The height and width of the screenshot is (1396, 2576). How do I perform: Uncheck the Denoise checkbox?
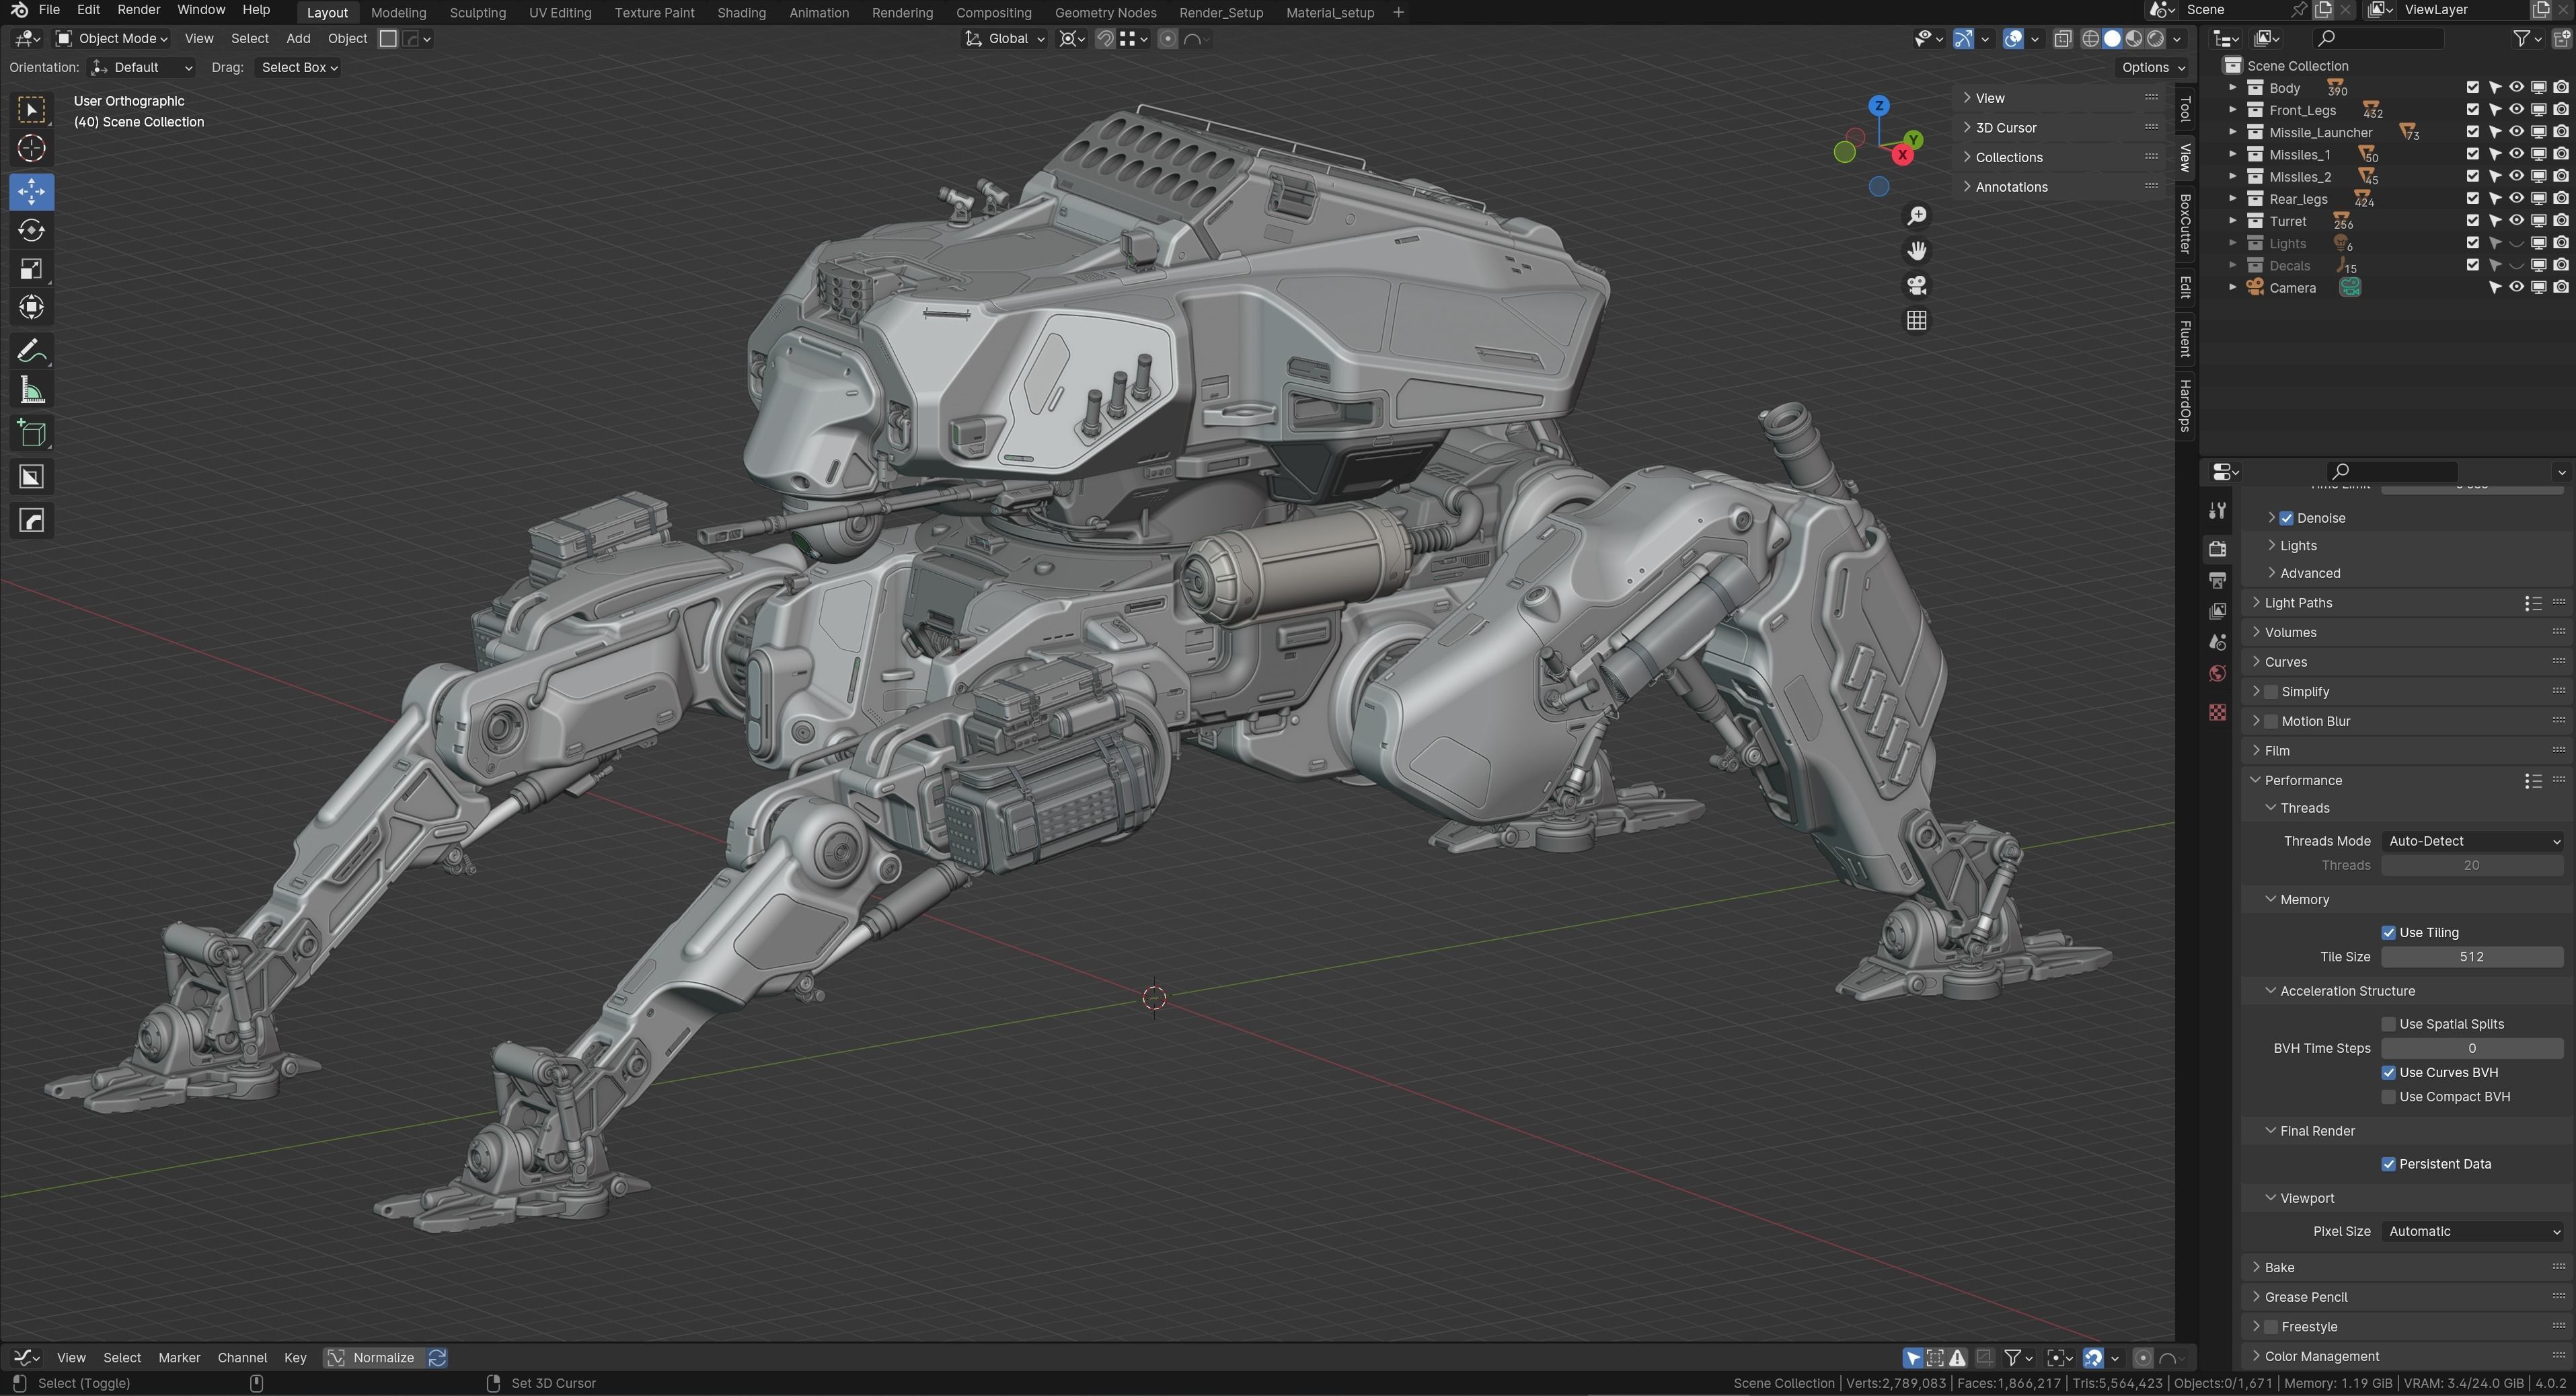(2286, 518)
